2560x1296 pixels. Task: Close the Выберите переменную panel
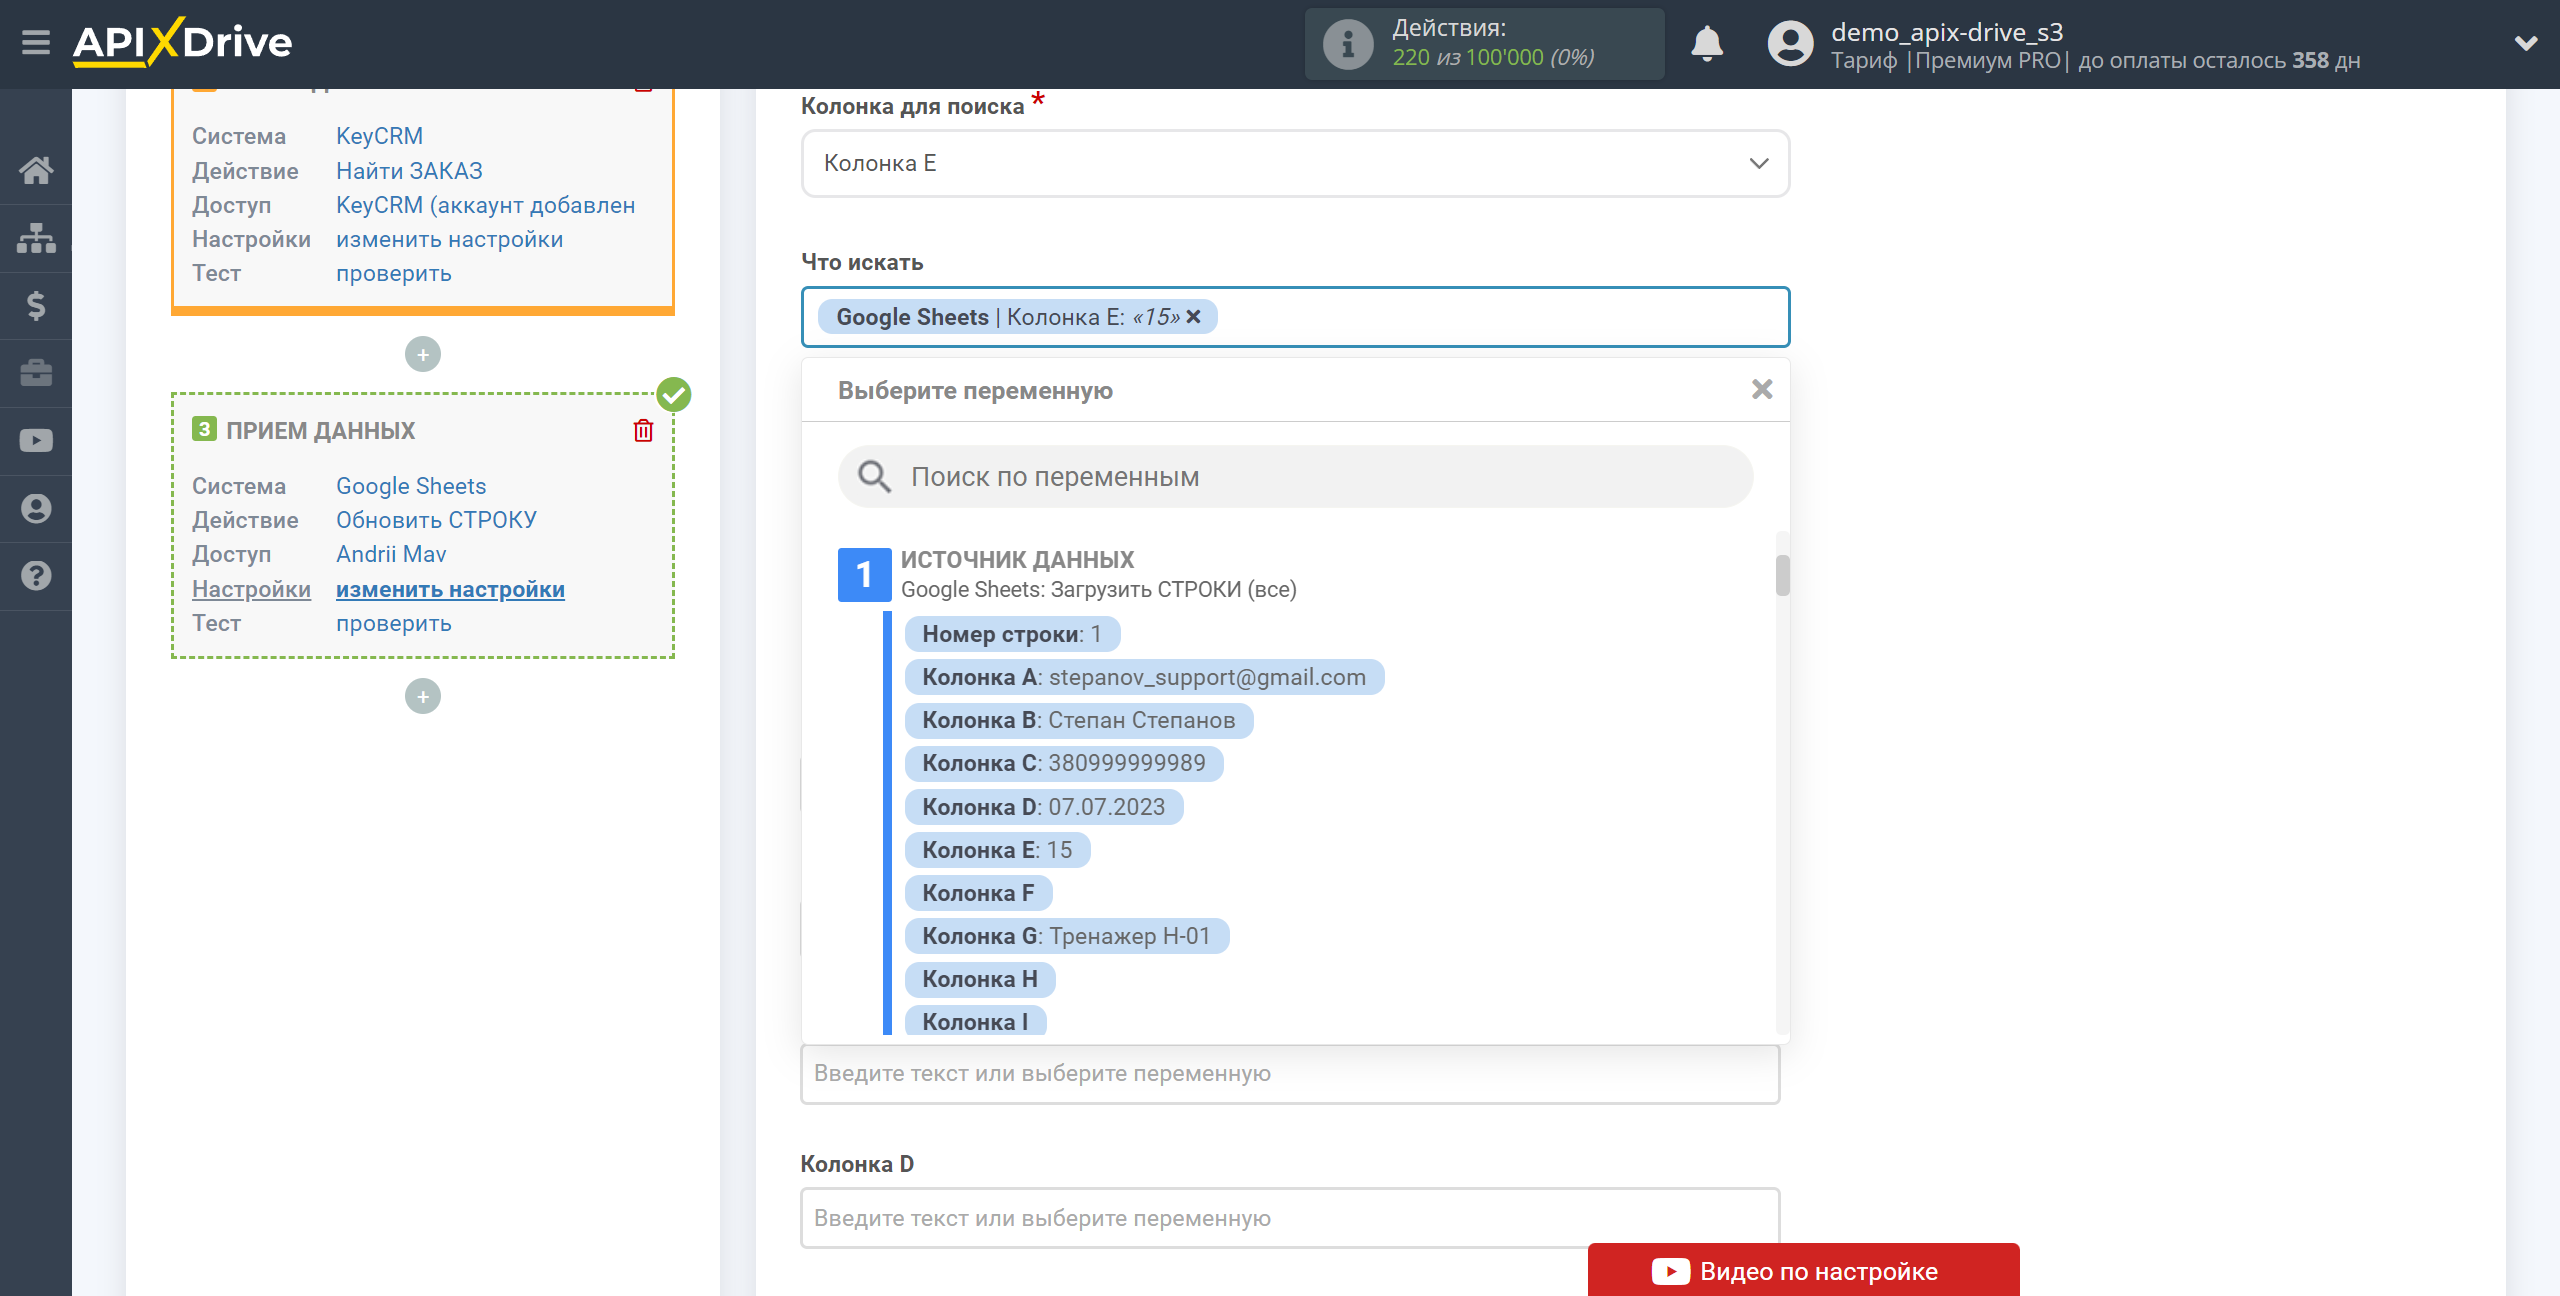pos(1762,389)
